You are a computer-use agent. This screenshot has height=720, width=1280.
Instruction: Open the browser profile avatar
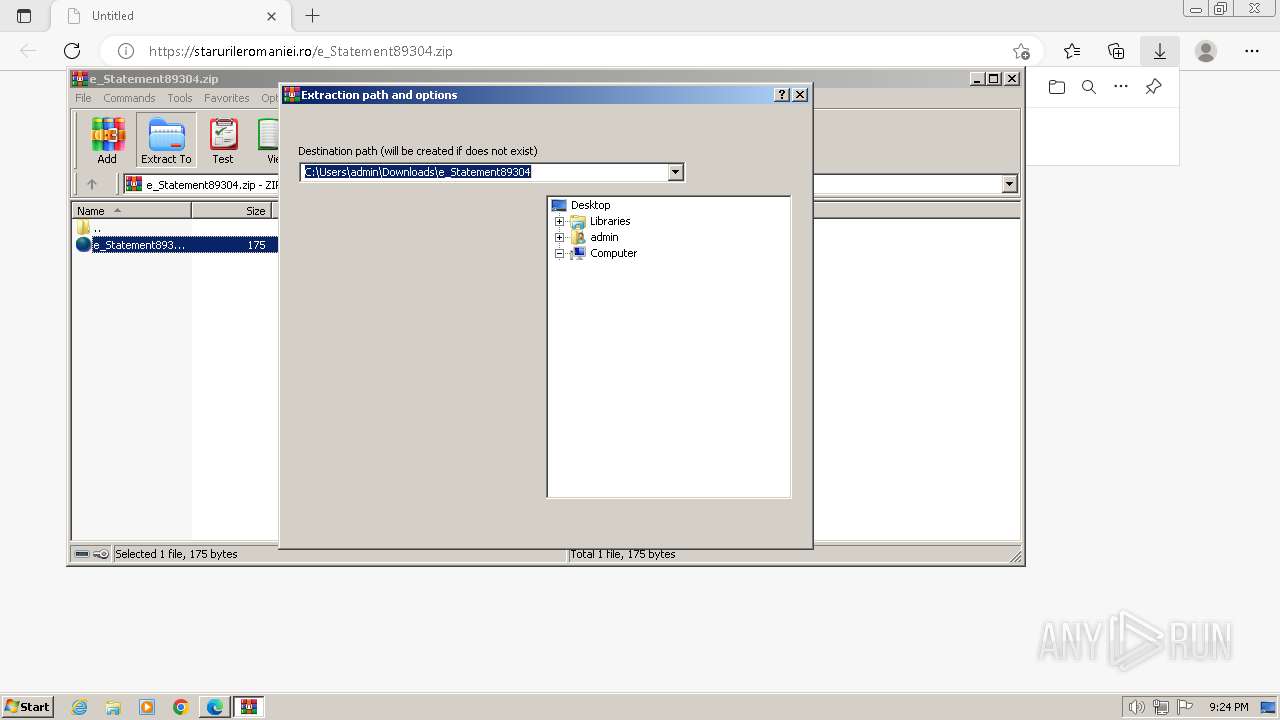[1206, 51]
